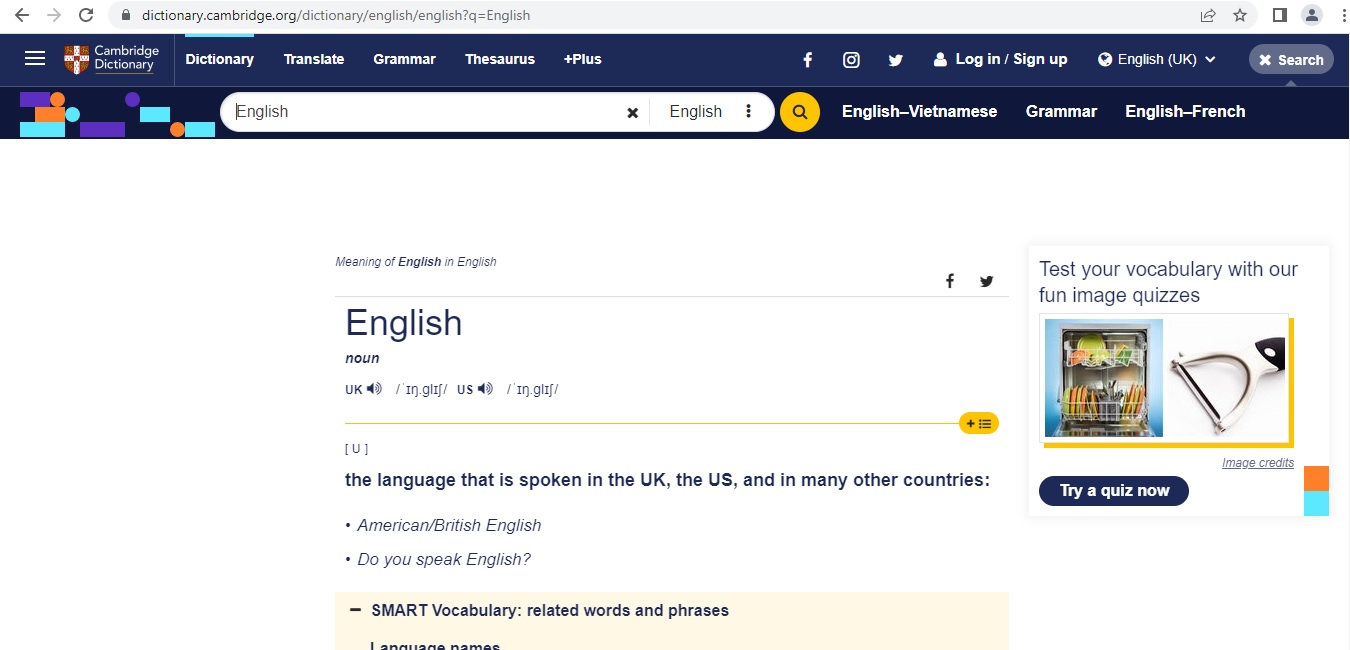This screenshot has height=650, width=1350.
Task: Open the English–Vietnamese dictionary link
Action: [919, 112]
